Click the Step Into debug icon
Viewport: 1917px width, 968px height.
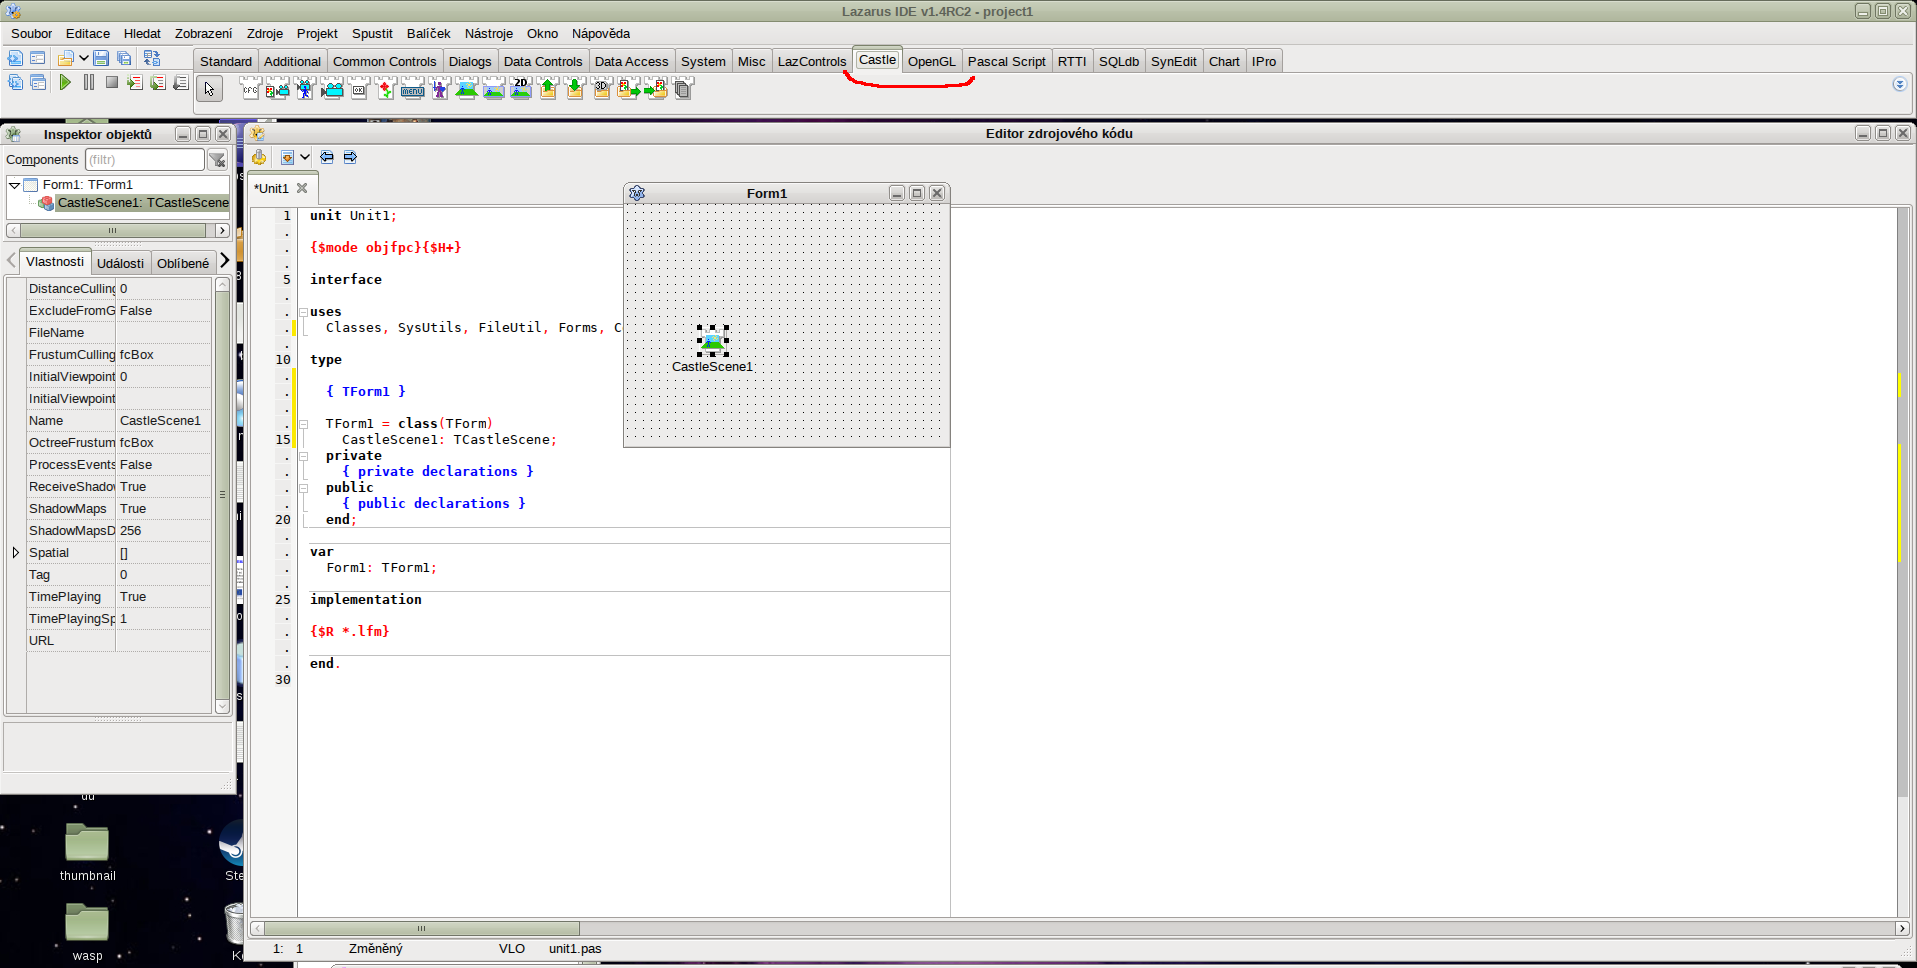pyautogui.click(x=135, y=82)
